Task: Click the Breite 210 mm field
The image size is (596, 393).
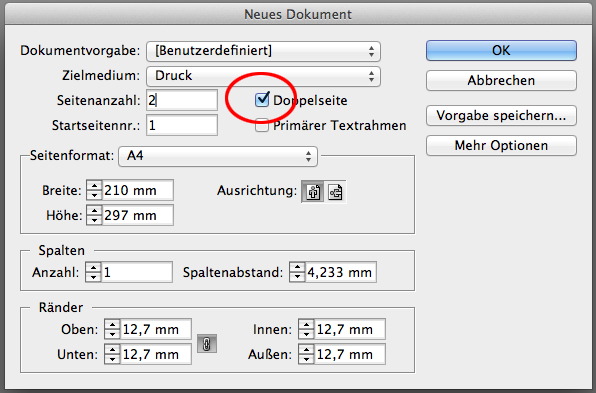Action: pyautogui.click(x=138, y=190)
